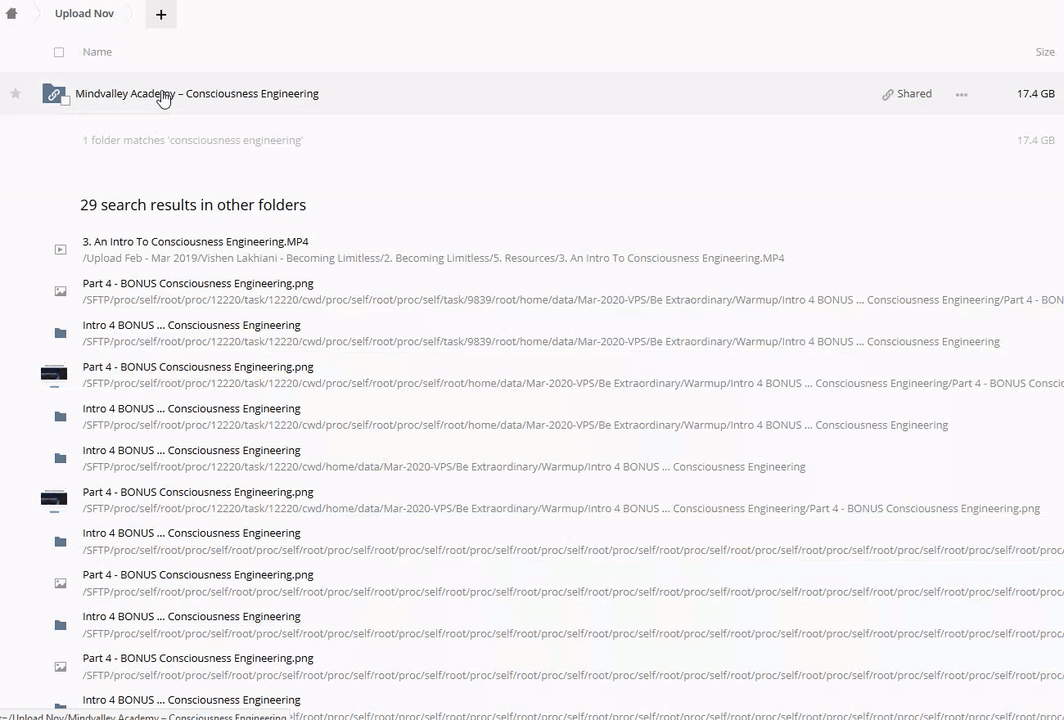Check the small checkbox on Mindvalley folder icon
1064x720 pixels.
point(66,101)
